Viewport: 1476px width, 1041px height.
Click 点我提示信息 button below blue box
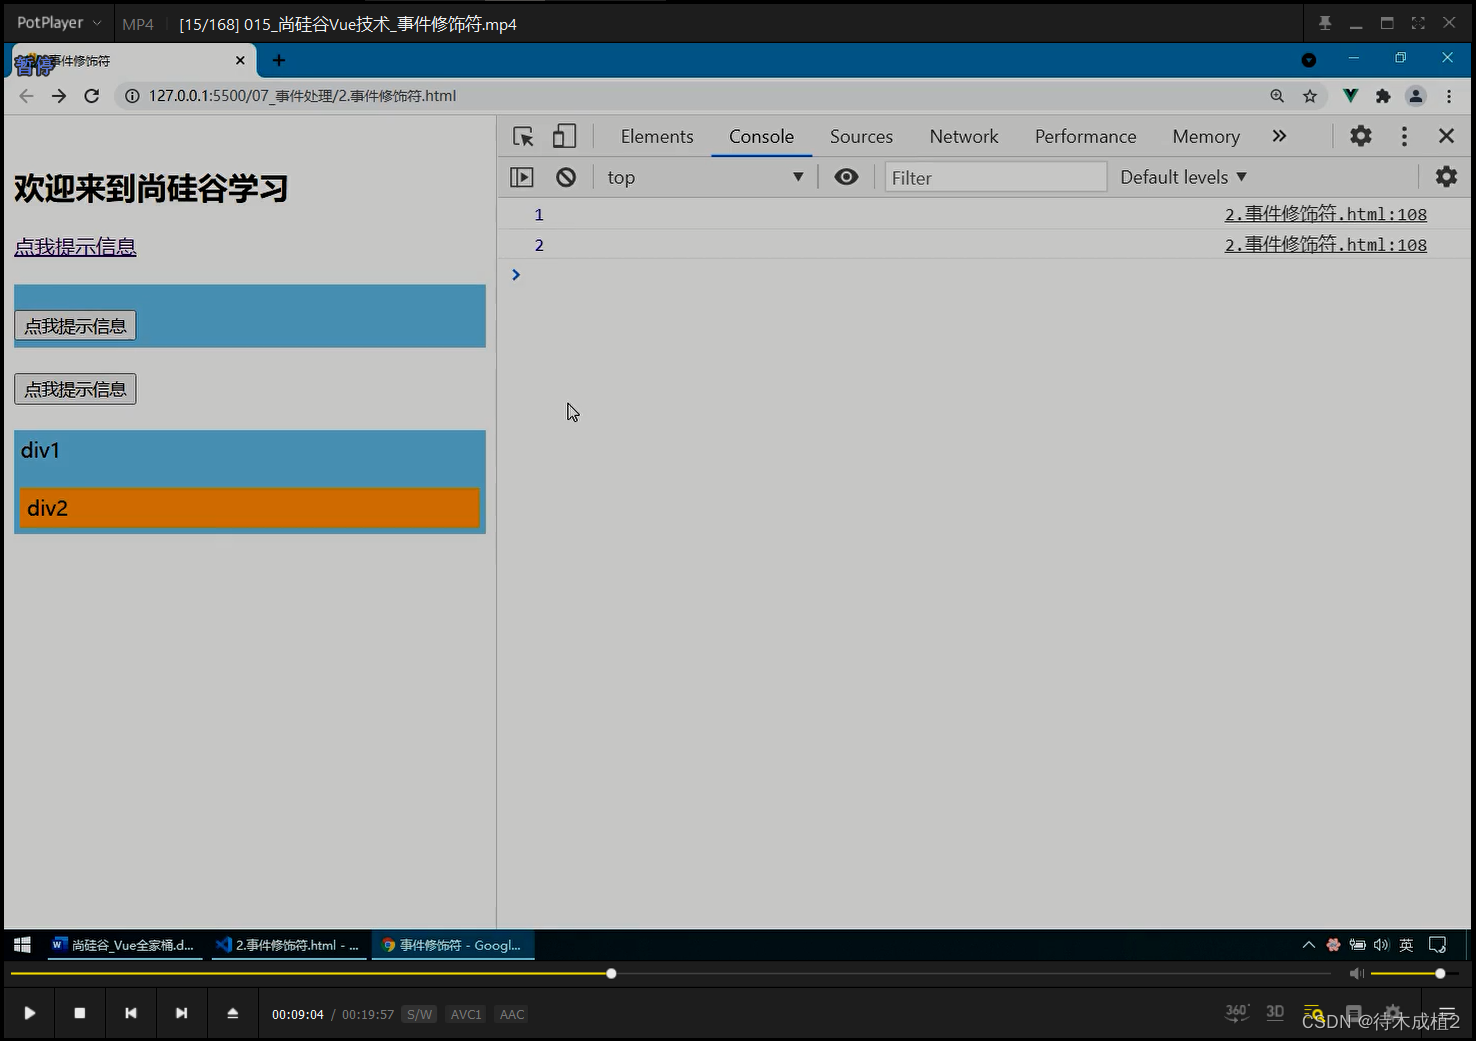[x=75, y=389]
